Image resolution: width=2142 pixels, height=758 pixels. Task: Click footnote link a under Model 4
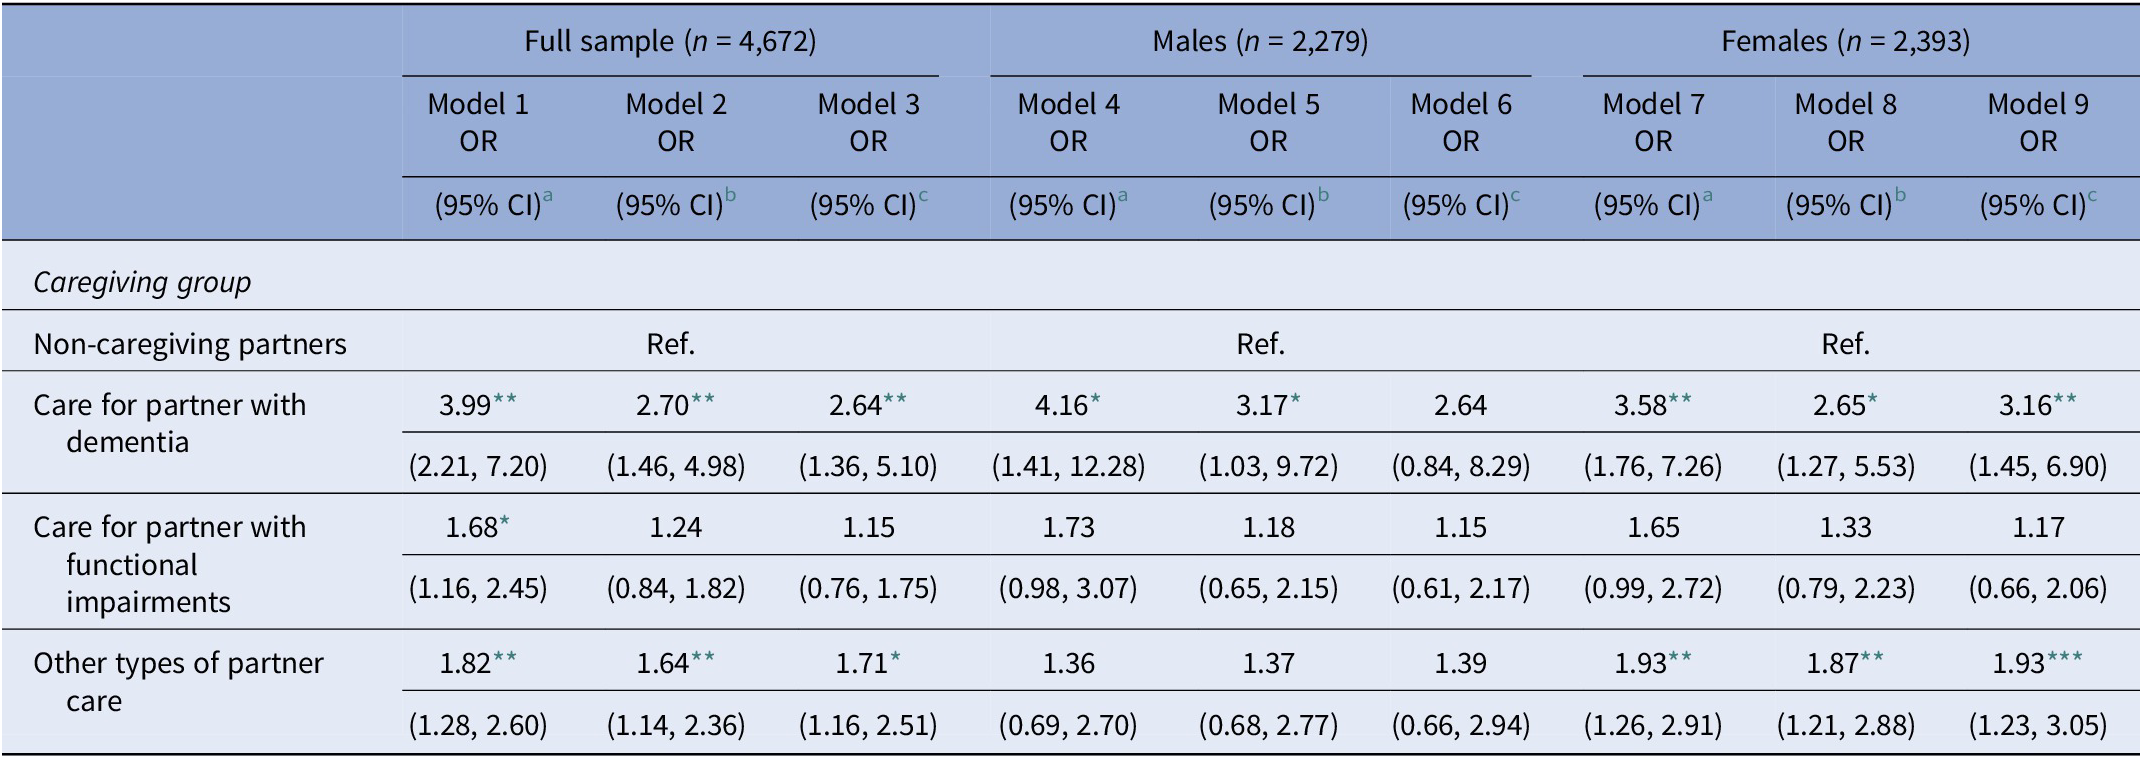(1122, 197)
